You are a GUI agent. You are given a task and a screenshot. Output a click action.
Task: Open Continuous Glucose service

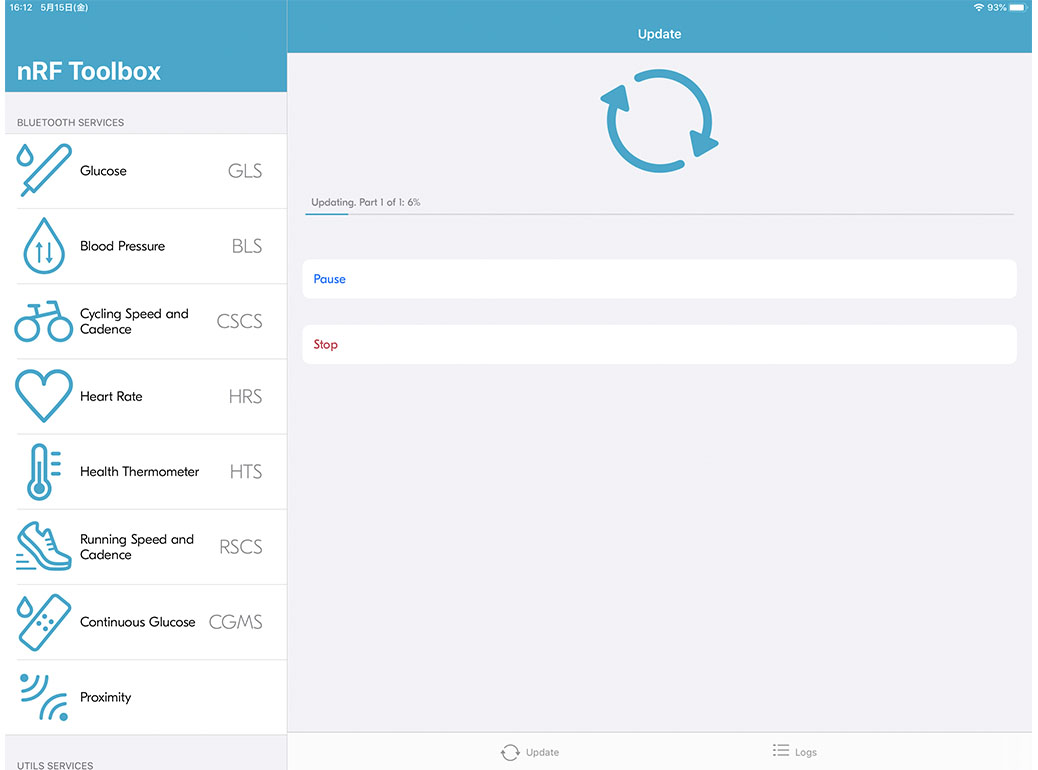146,622
